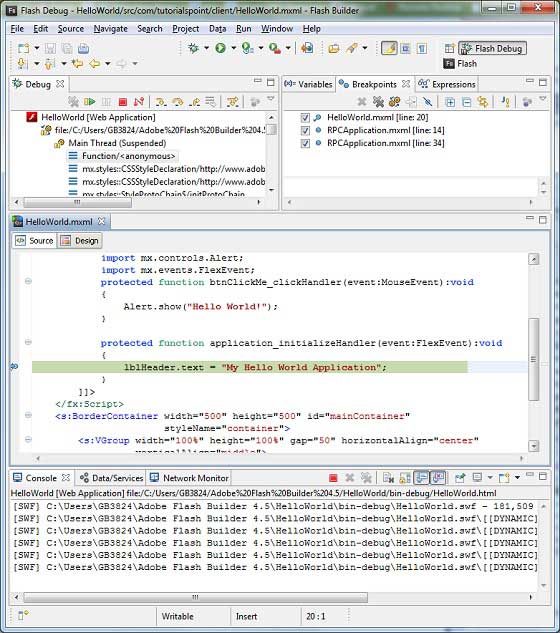
Task: Link Breakpoints view with Debug view
Action: [482, 102]
